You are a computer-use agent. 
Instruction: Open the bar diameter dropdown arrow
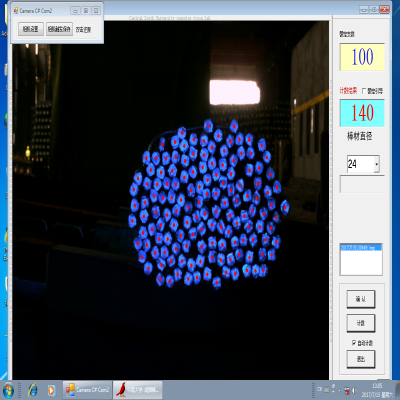tap(377, 164)
